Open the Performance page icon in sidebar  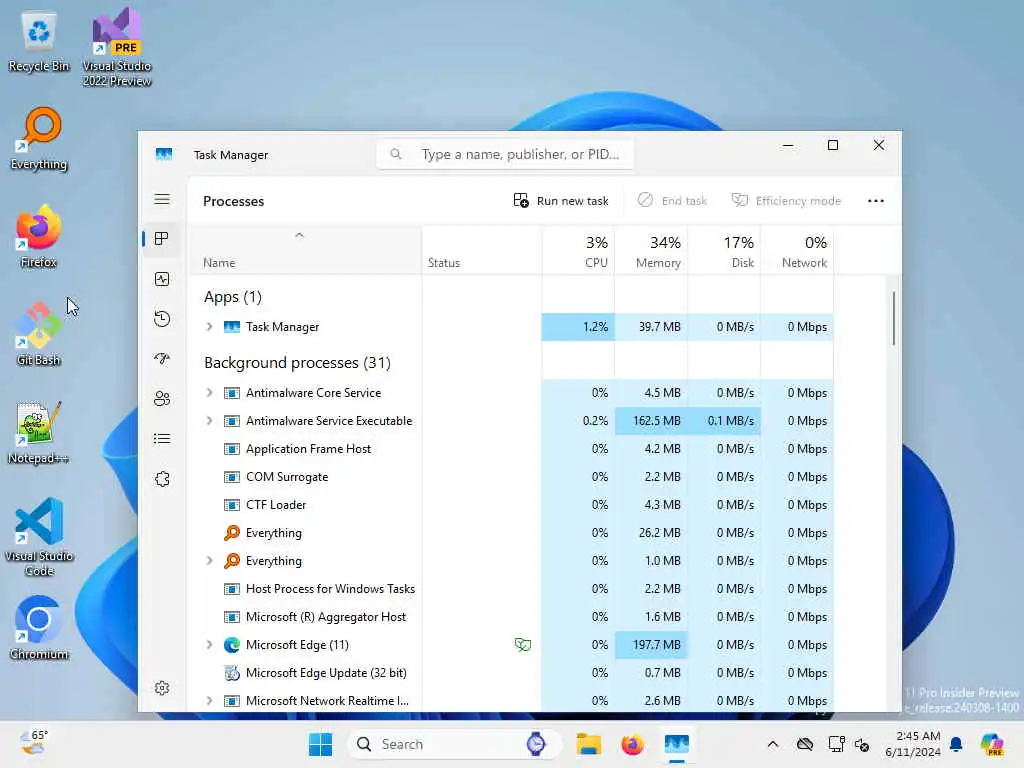click(x=162, y=280)
